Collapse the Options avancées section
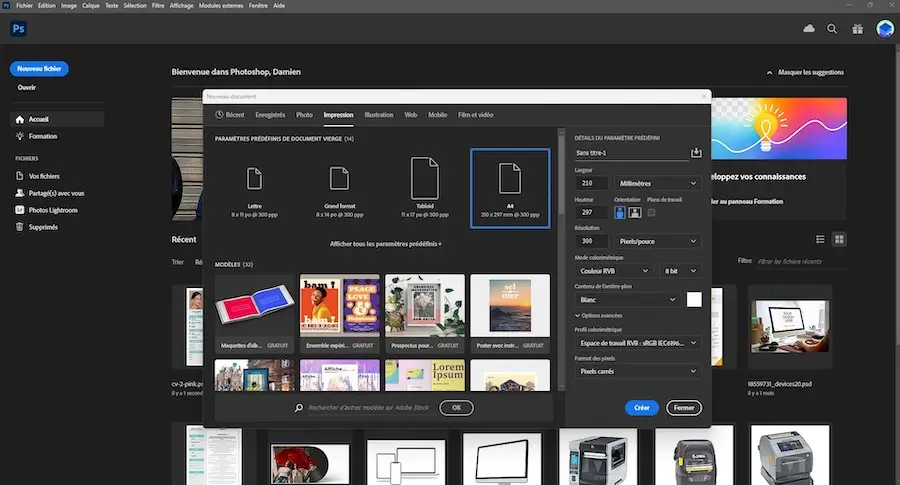The height and width of the screenshot is (485, 900). [599, 316]
